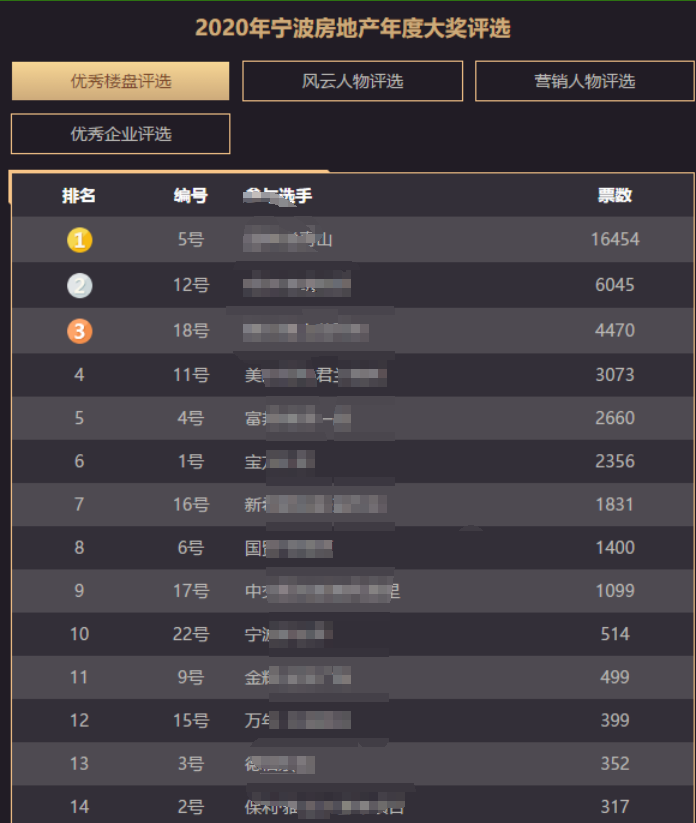Click the gold first-place medal icon

pyautogui.click(x=79, y=240)
